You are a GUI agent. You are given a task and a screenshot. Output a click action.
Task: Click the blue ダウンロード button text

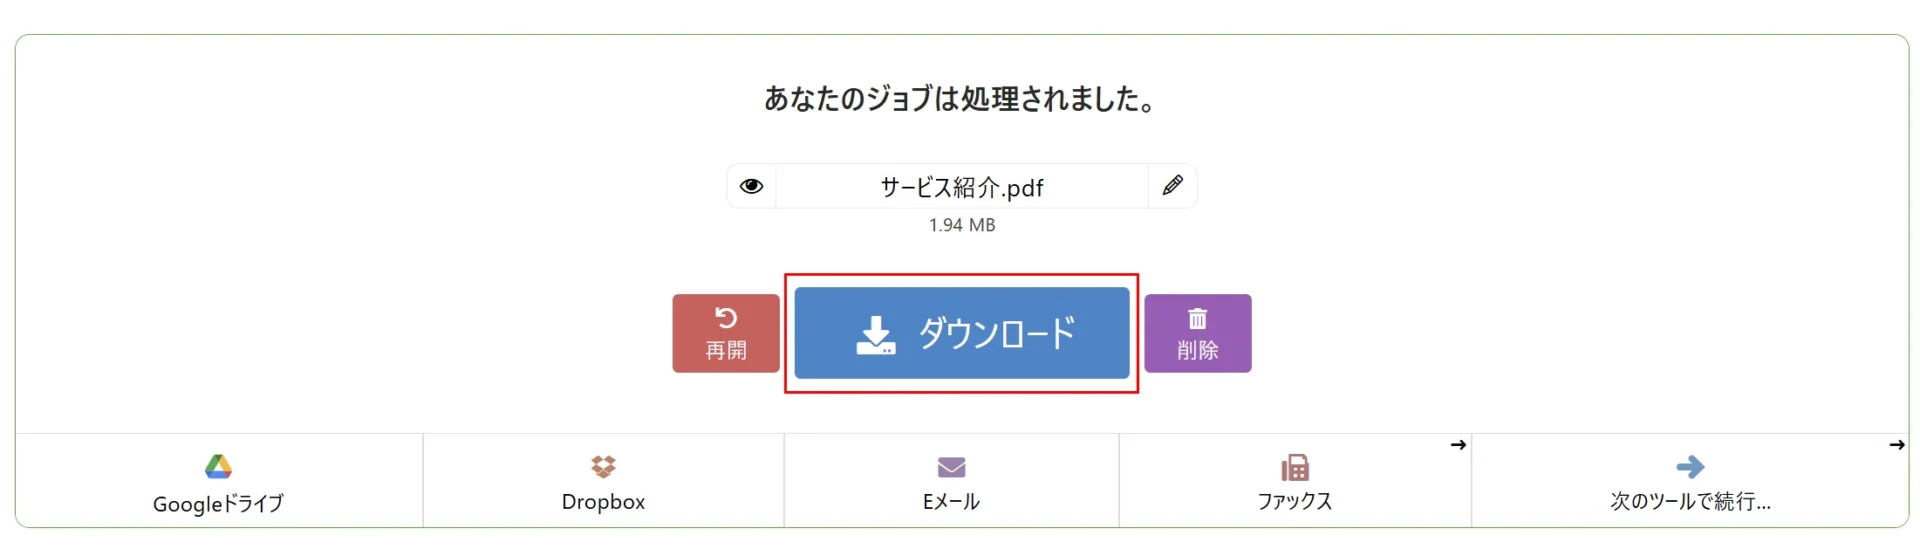click(997, 333)
